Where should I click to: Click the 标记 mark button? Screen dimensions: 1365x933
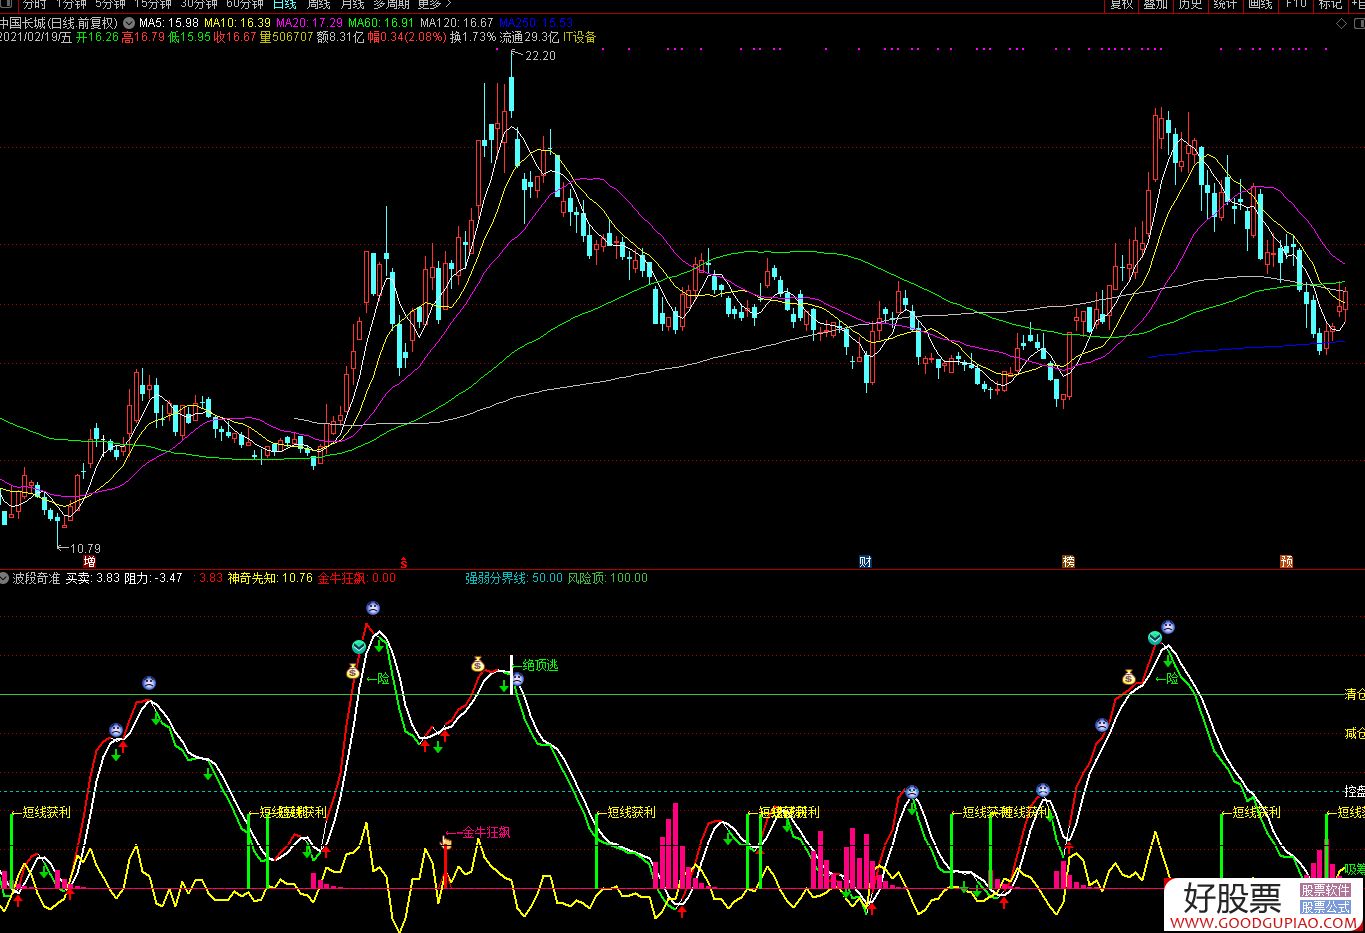tap(1330, 4)
